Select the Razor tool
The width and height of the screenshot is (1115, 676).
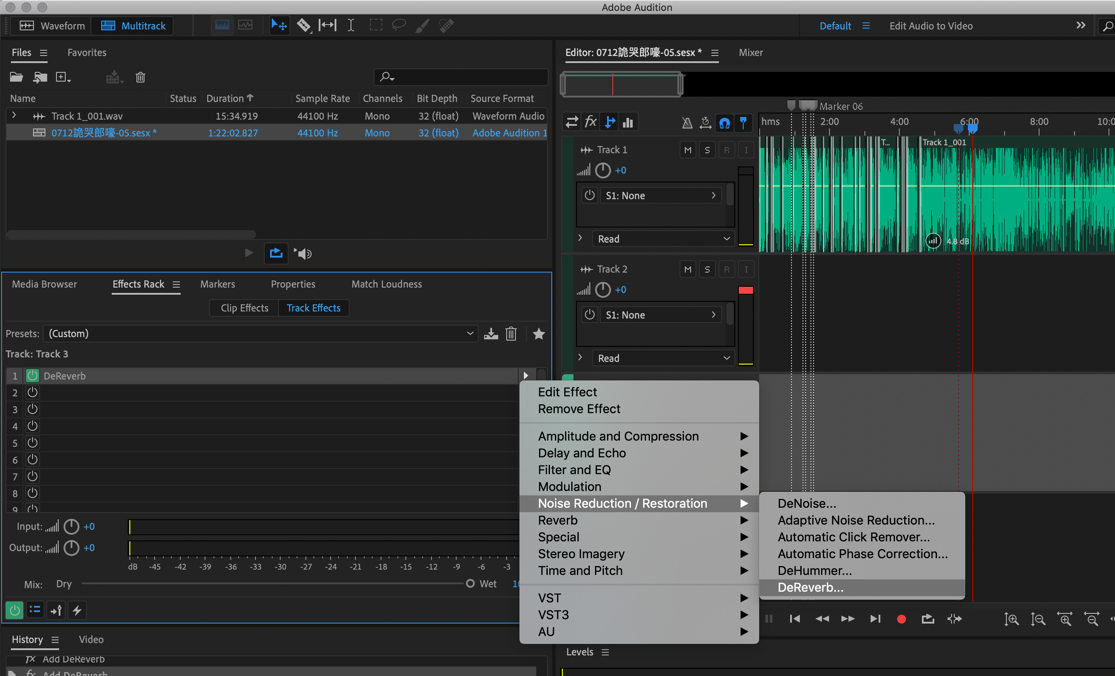304,26
